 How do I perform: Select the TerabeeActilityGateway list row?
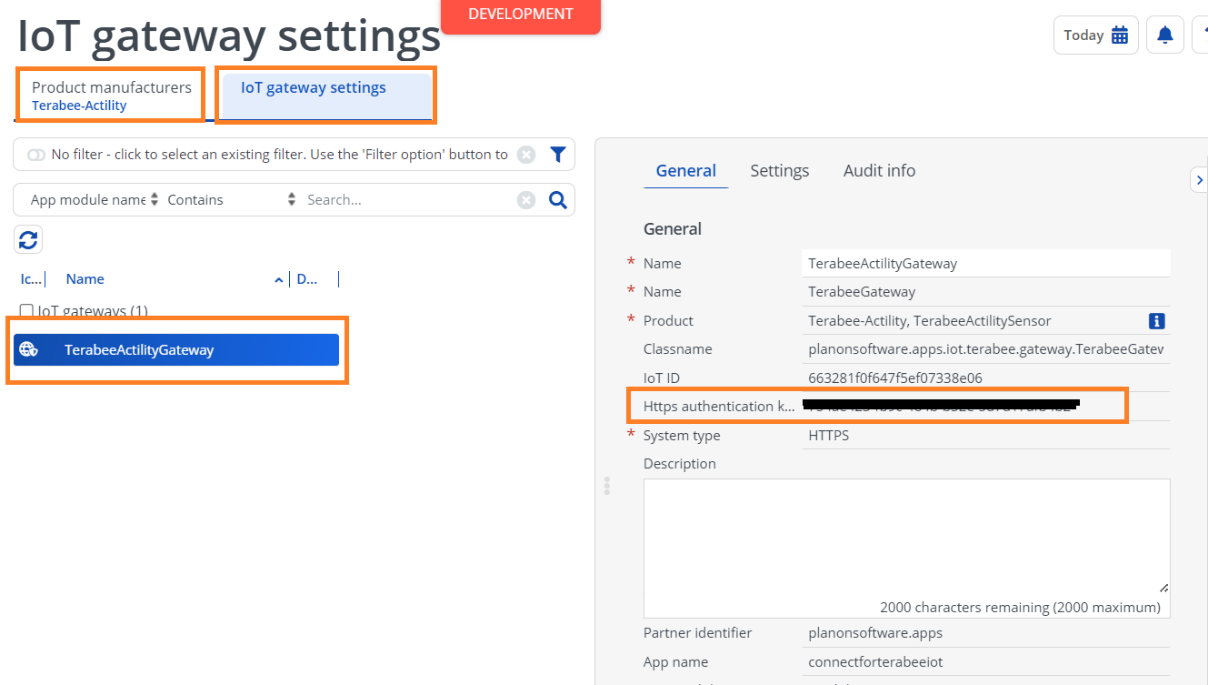[x=176, y=350]
